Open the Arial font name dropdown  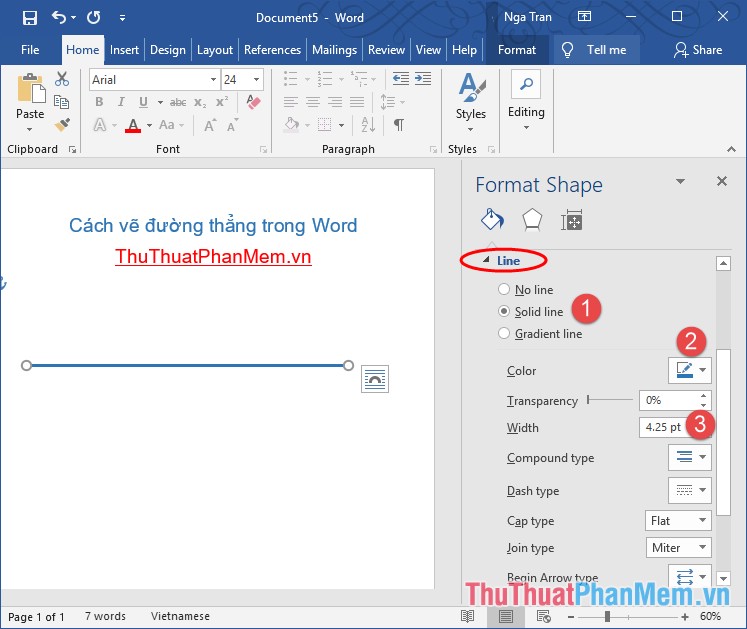pyautogui.click(x=213, y=80)
